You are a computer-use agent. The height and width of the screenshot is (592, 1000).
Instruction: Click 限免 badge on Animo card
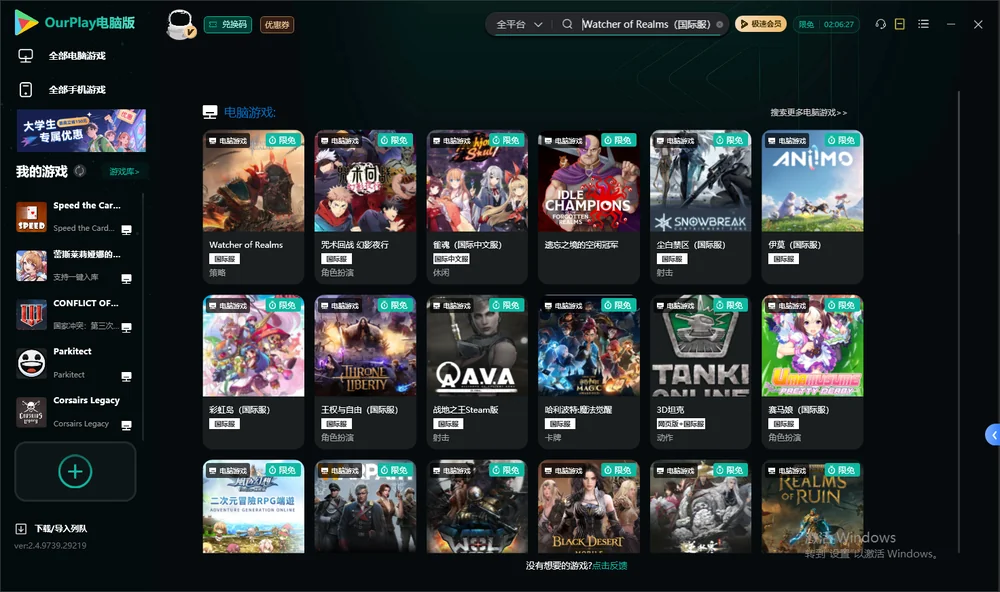841,140
